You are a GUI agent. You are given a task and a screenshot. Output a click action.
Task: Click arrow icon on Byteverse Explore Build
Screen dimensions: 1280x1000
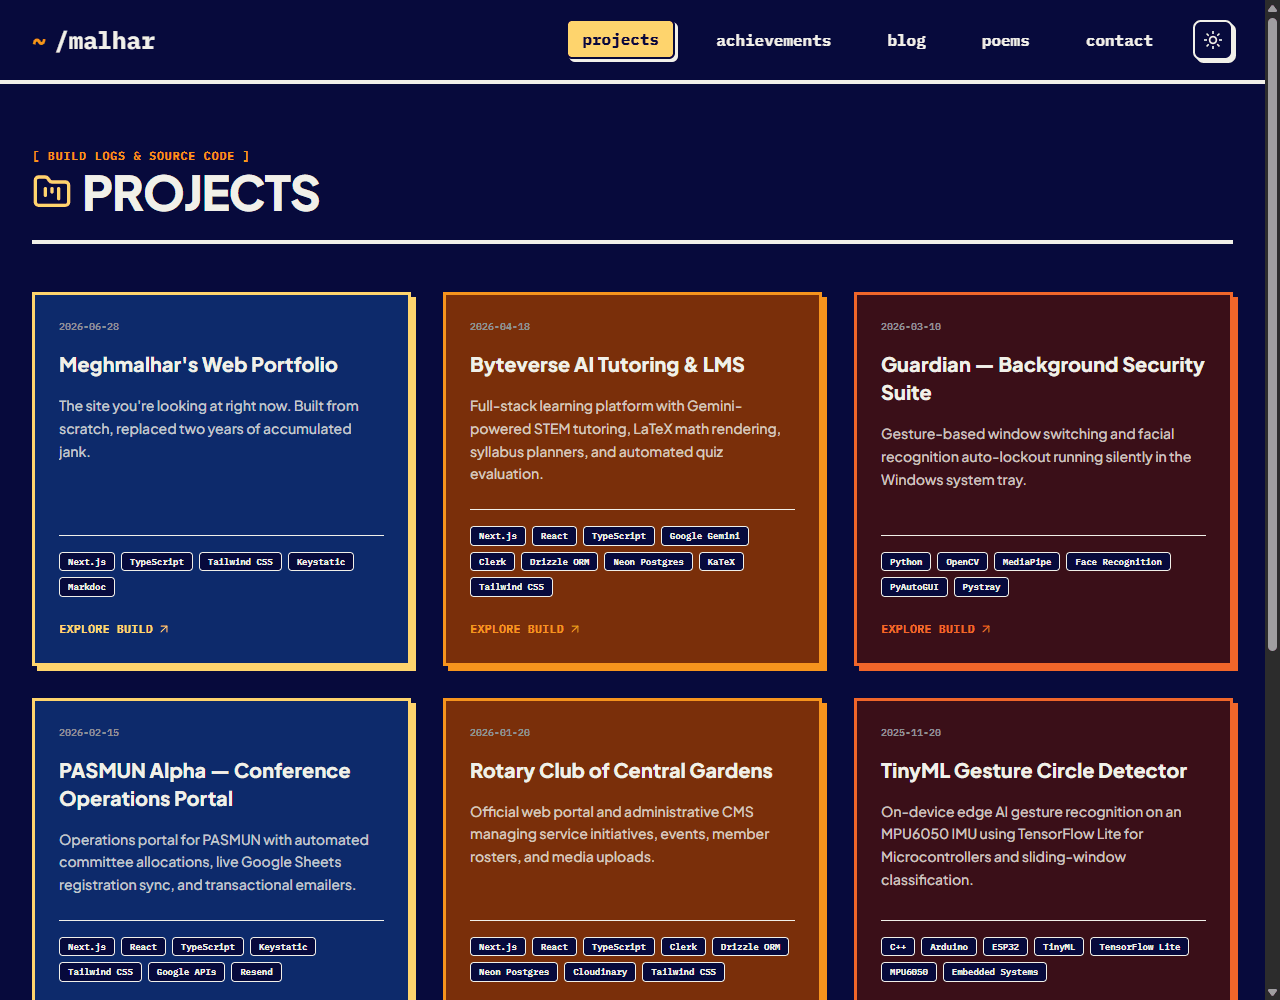coord(575,629)
